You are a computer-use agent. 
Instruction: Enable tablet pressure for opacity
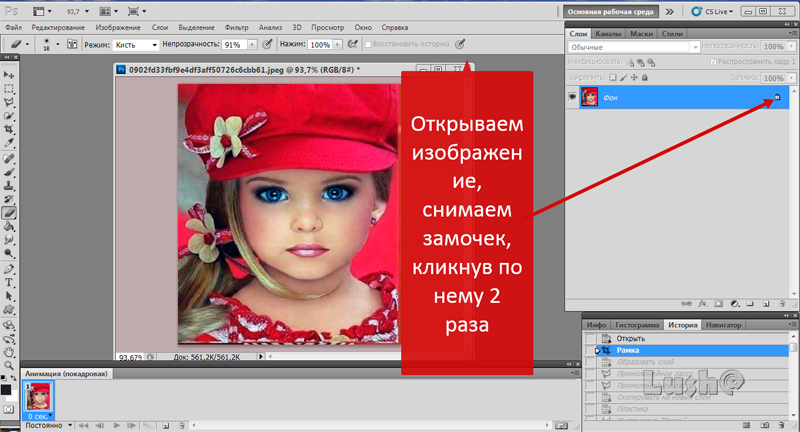pos(267,44)
